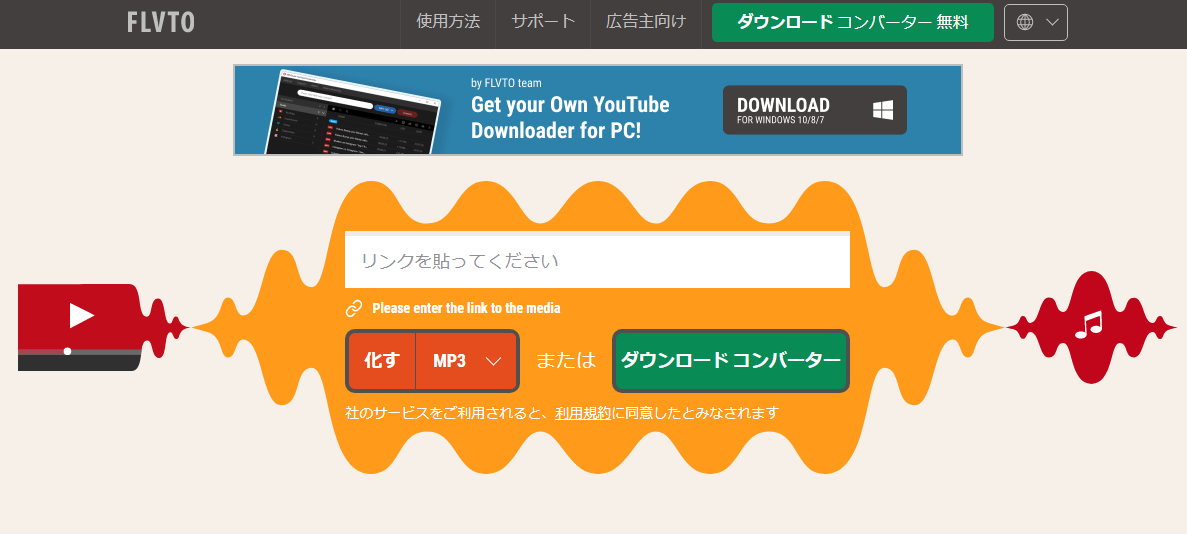Click 'Please enter the link to the media' text

pyautogui.click(x=466, y=308)
